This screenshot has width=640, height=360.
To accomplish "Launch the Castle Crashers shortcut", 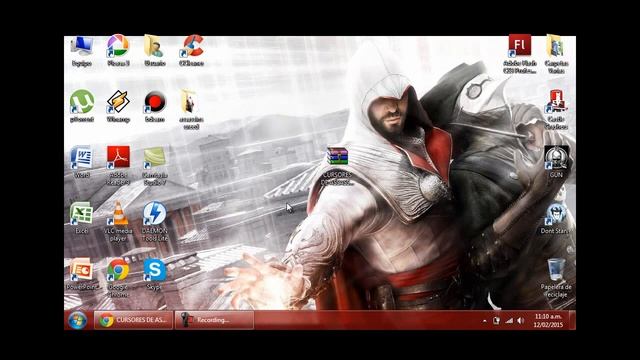I will click(556, 109).
